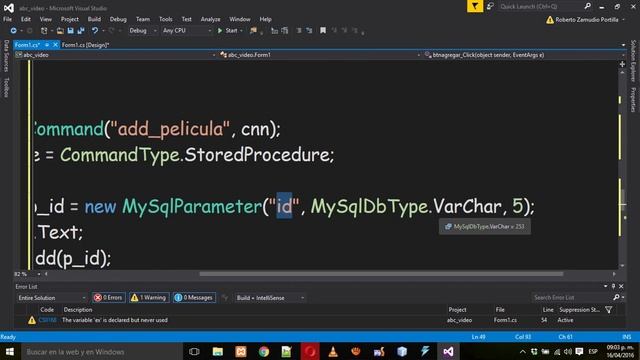Open the Roberto Zamudio Portilla account menu

(587, 20)
